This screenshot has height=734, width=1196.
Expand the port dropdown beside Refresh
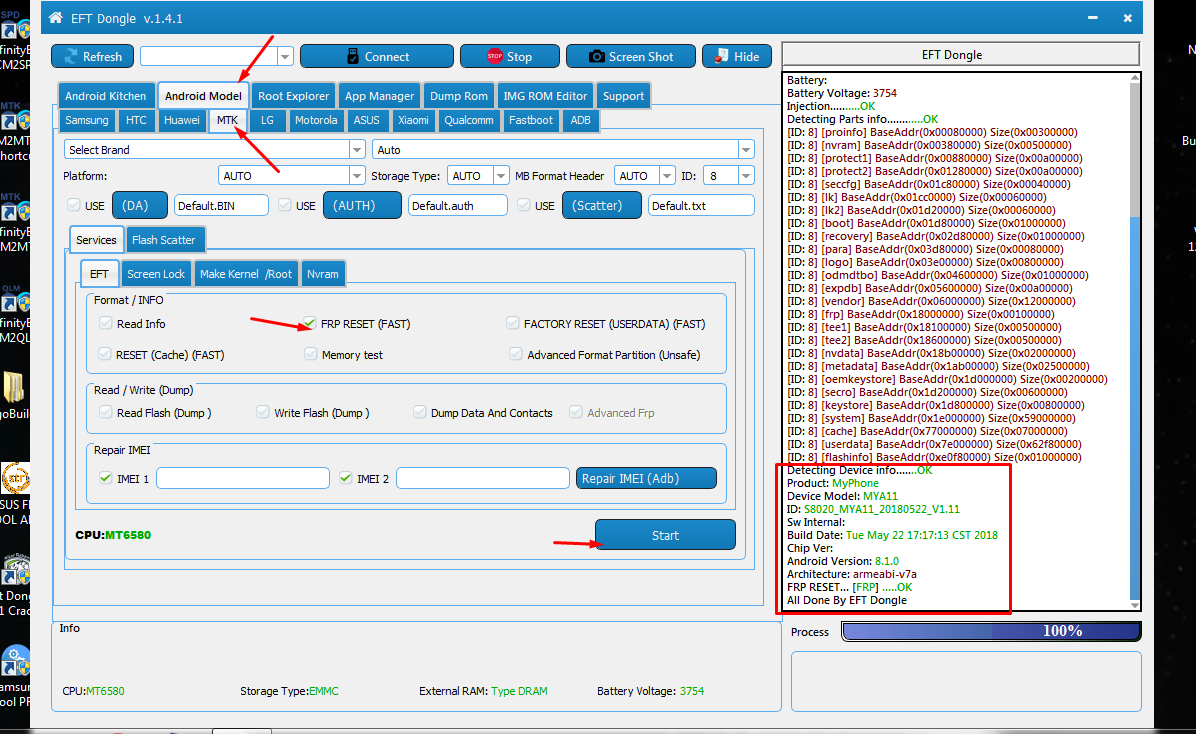285,56
